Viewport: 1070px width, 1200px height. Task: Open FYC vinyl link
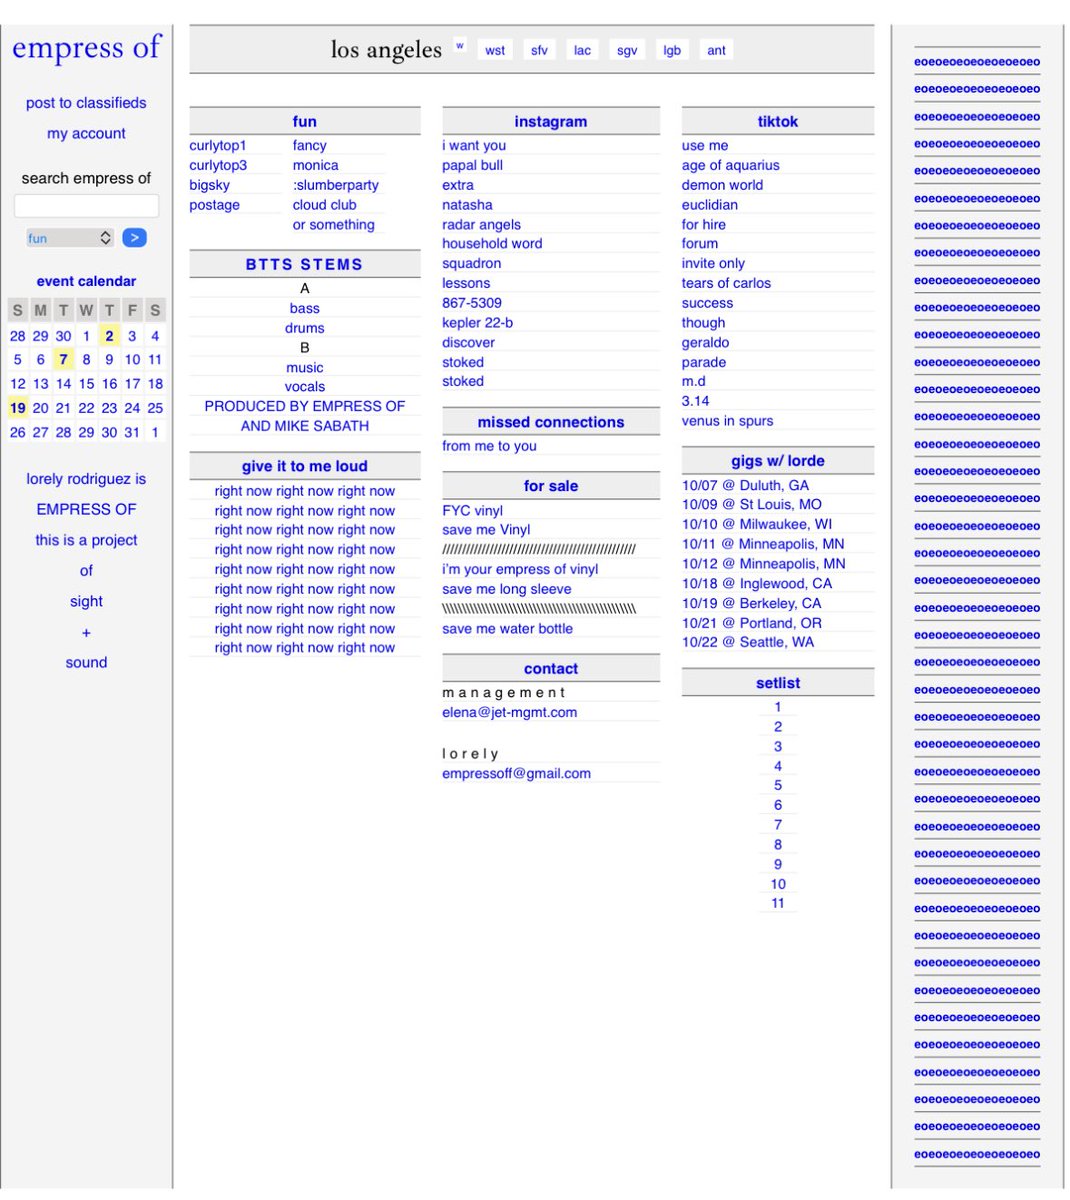[x=473, y=511]
